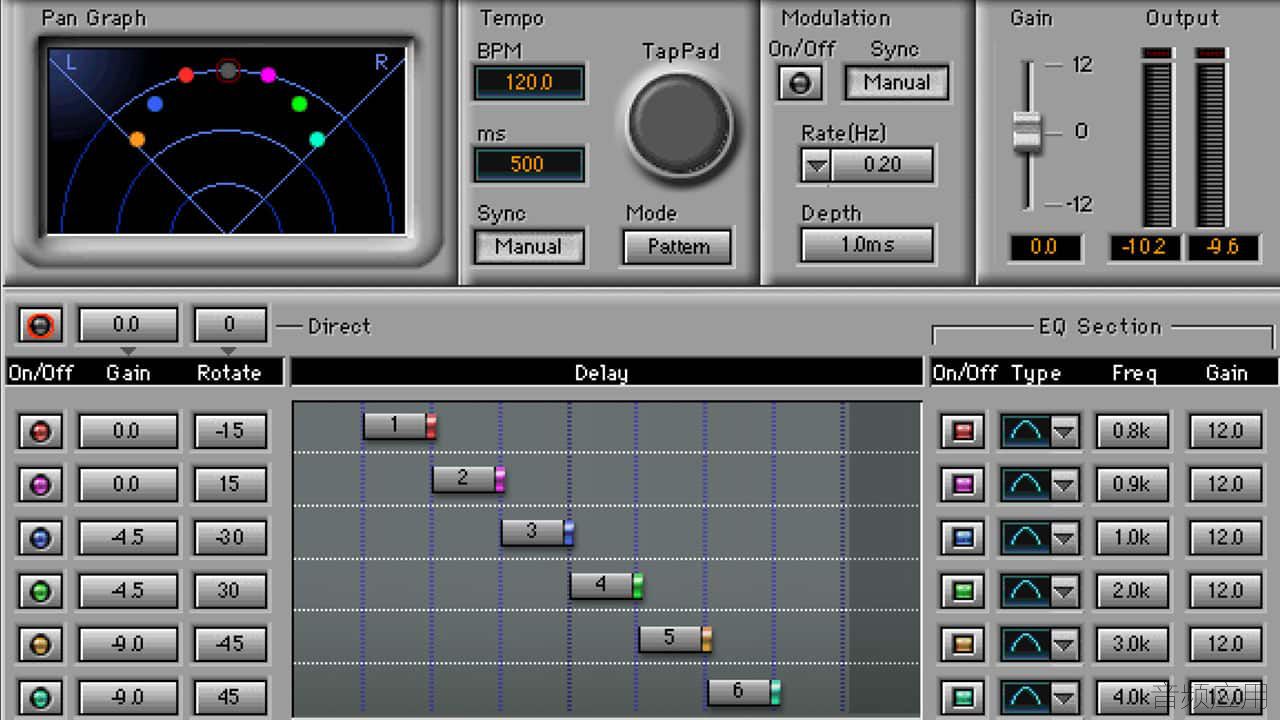Toggle EQ on/off for magenta tap
Screen dimensions: 1280x720
(x=964, y=485)
